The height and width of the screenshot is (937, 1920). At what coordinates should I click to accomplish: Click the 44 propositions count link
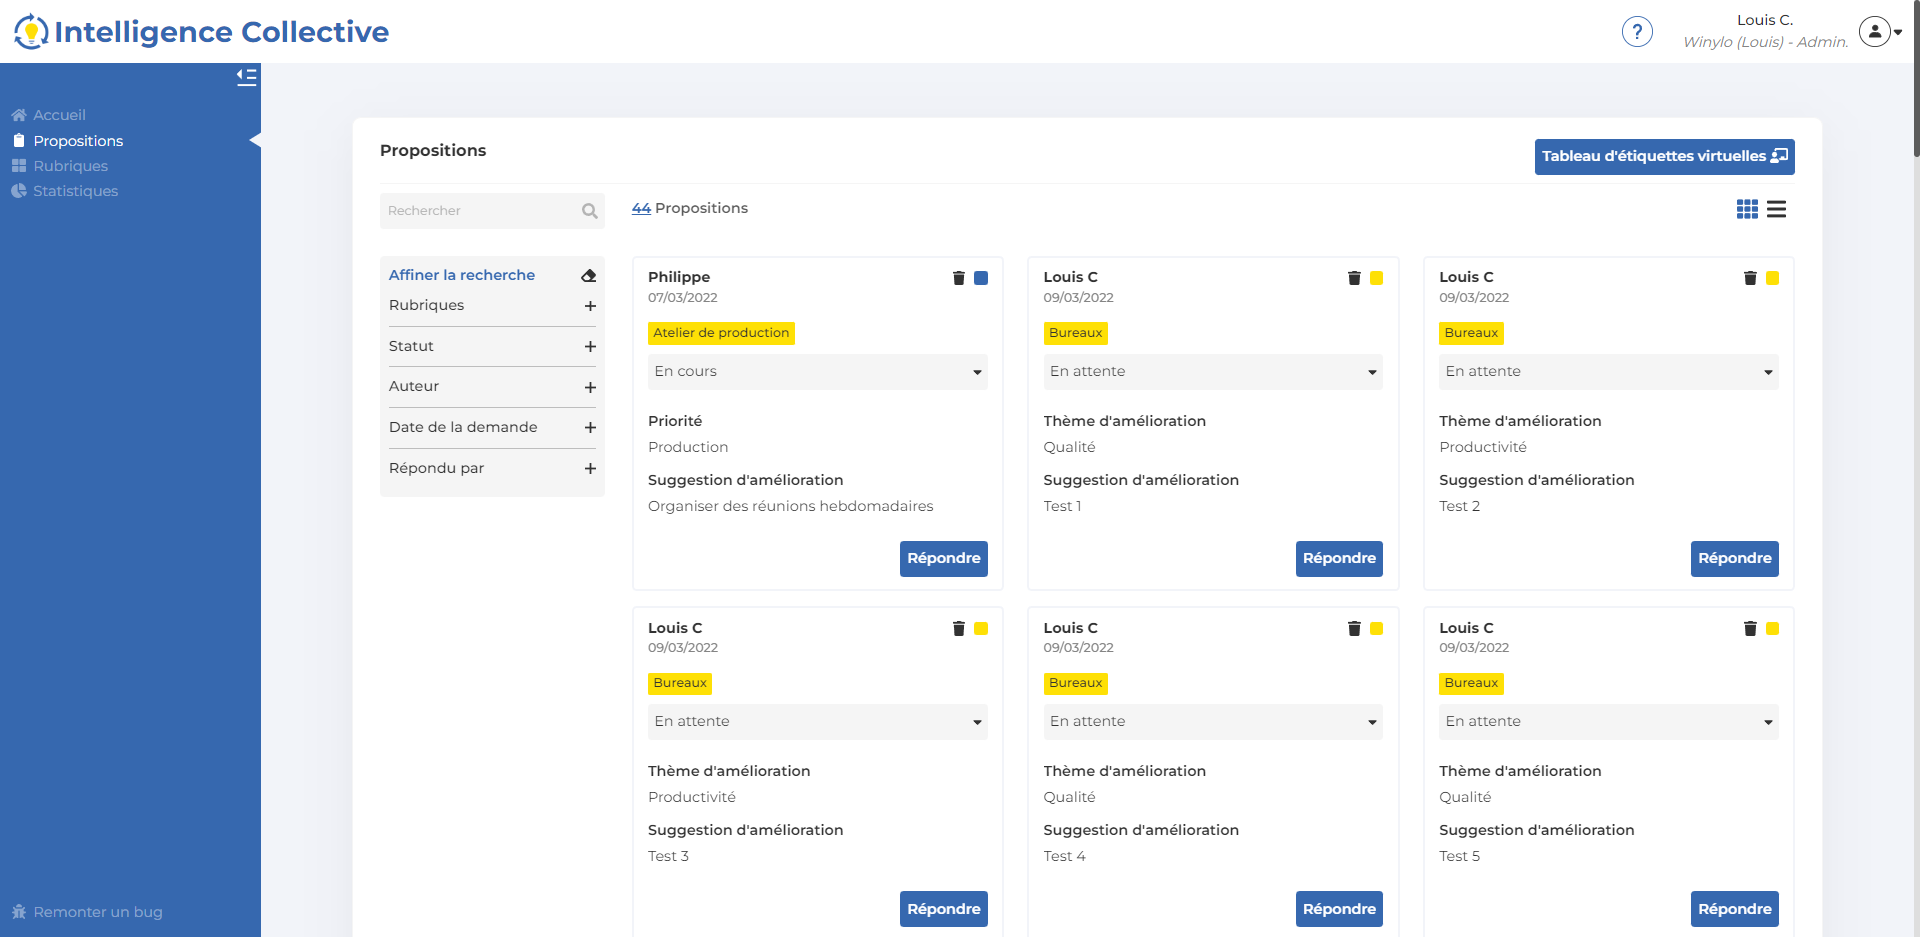(x=641, y=208)
